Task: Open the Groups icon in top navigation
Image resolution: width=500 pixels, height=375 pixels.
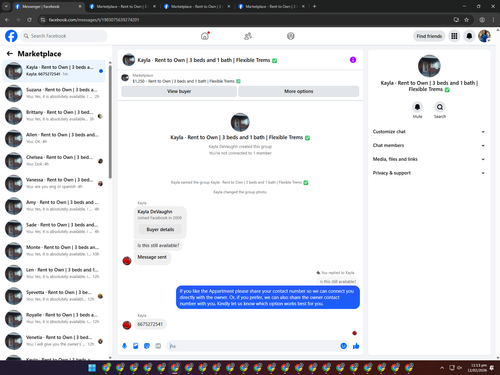Action: point(291,36)
